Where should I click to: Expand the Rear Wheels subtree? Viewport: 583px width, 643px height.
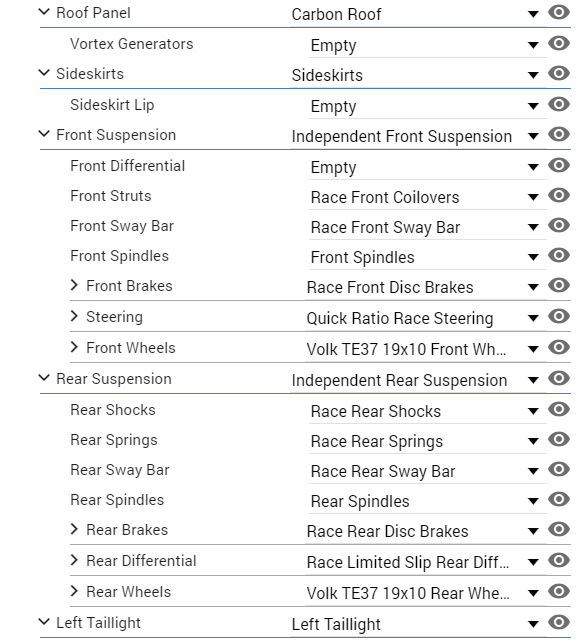74,591
